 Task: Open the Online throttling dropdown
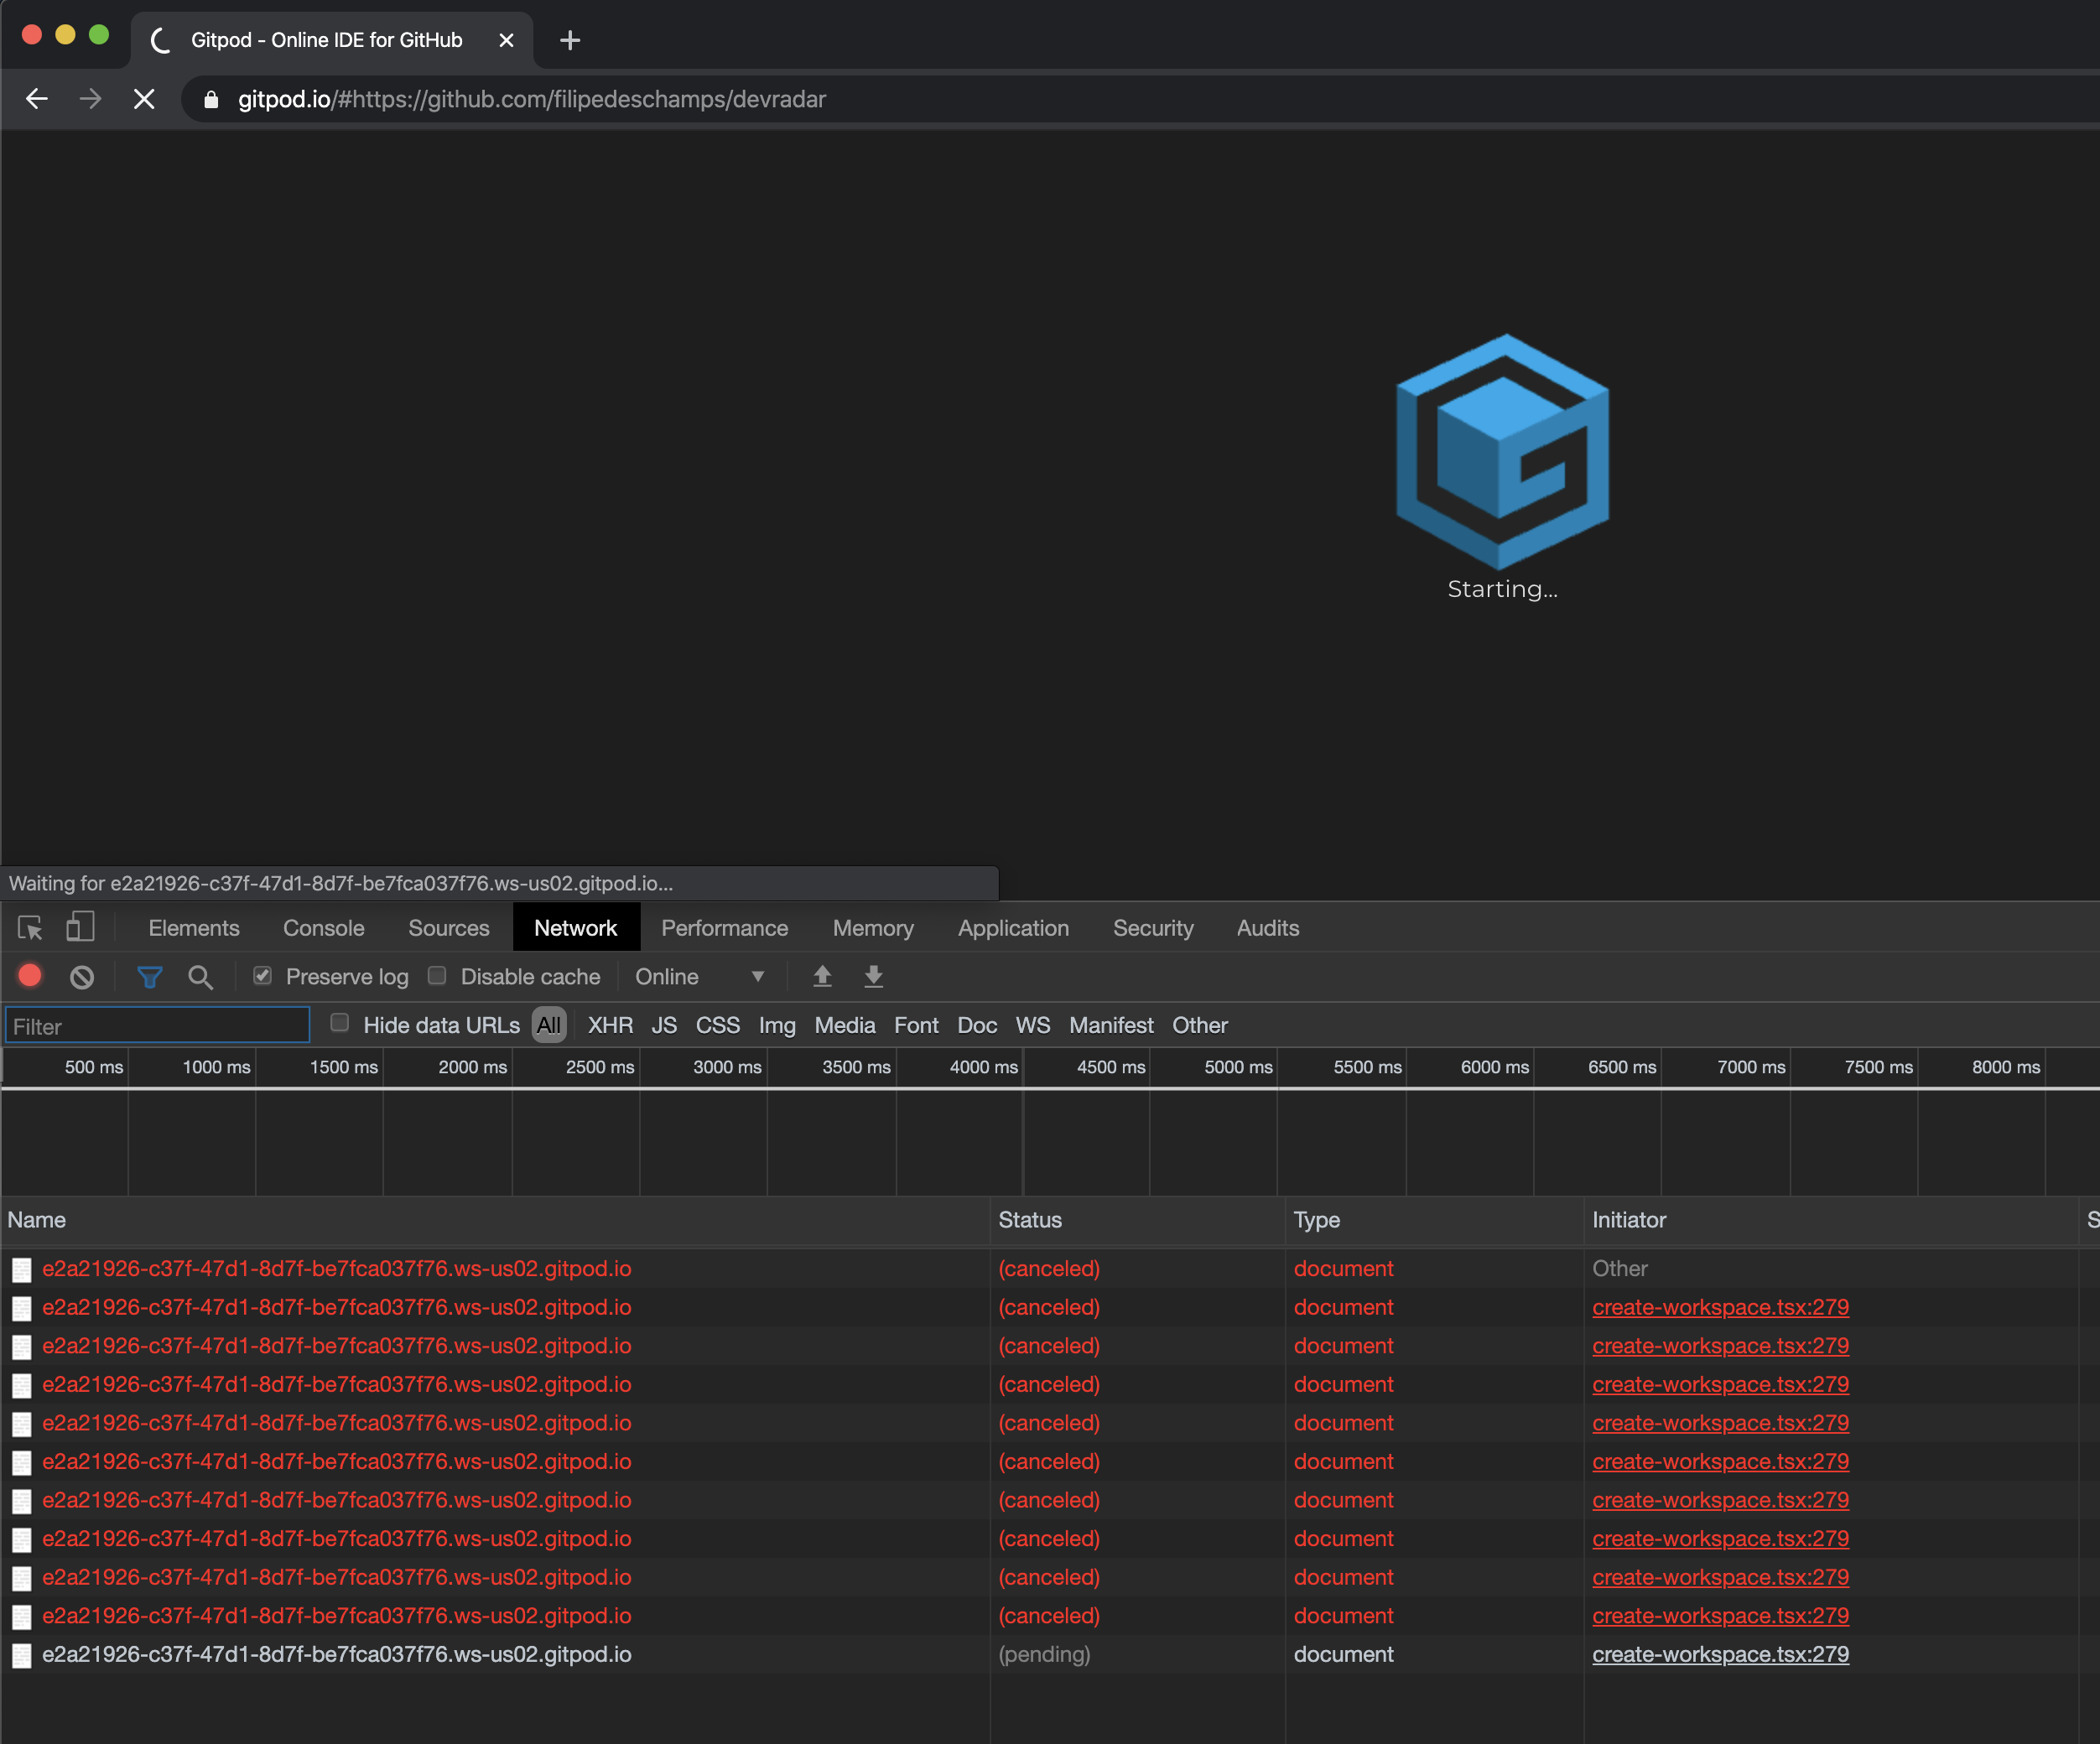point(699,976)
